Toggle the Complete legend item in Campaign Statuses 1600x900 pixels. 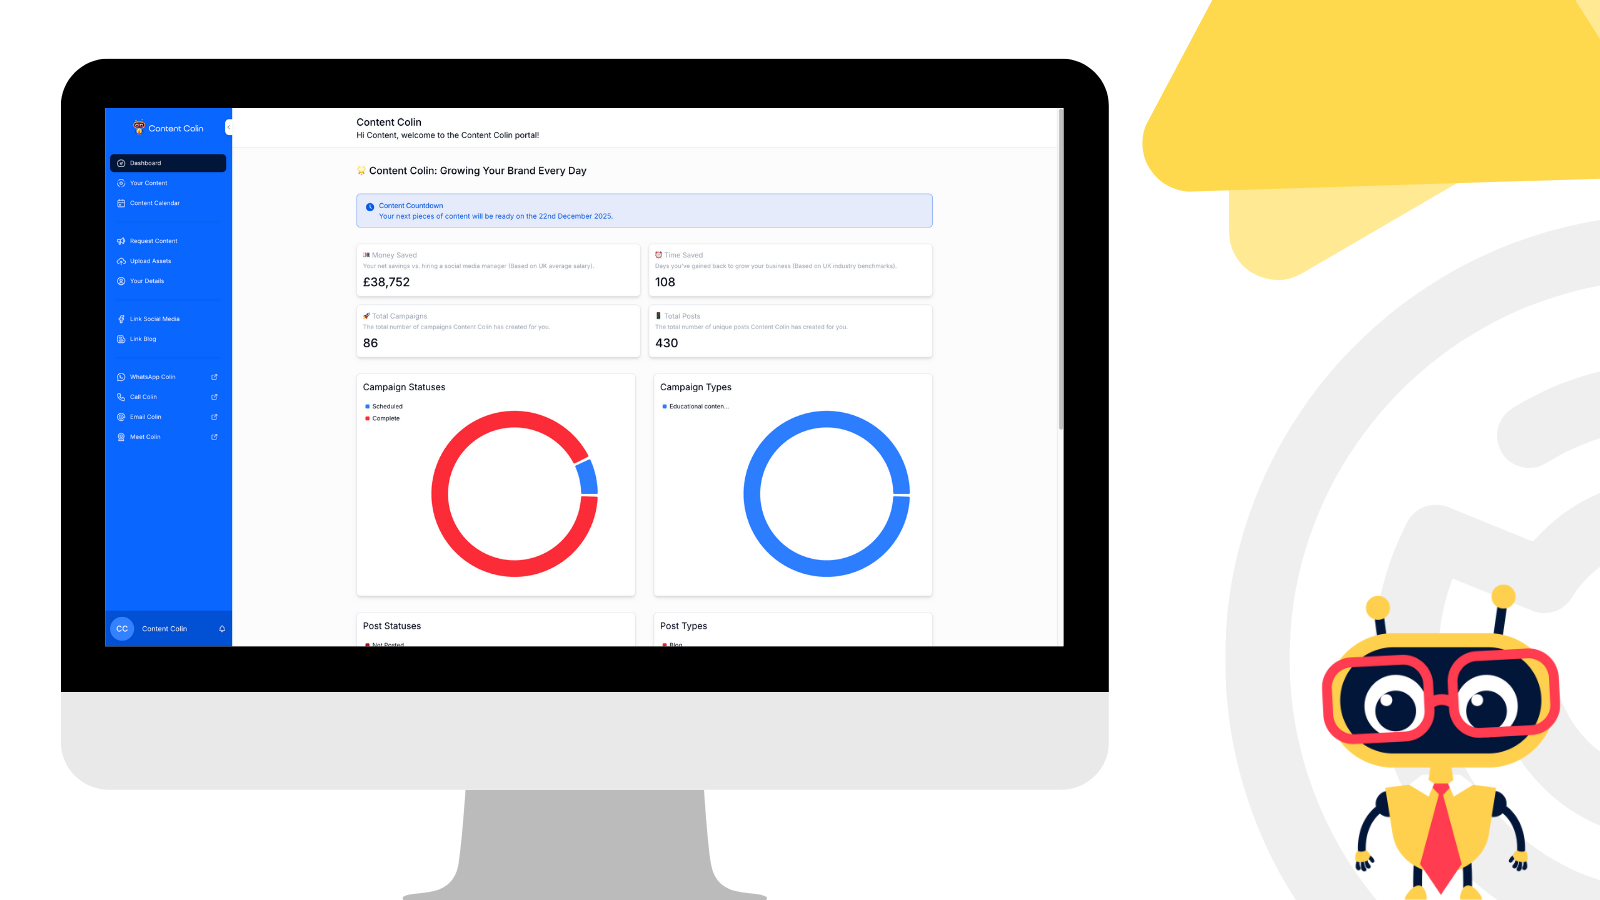coord(382,418)
